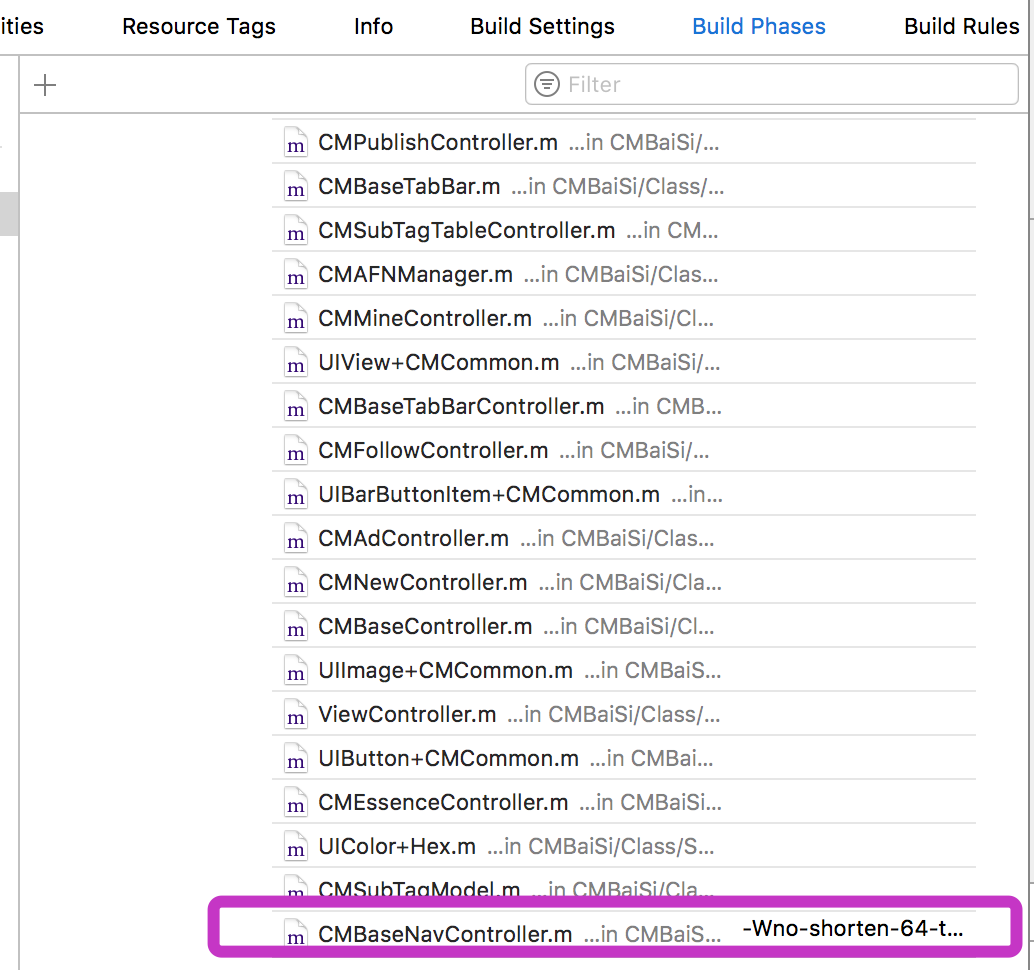Click the plus add build phase button
Image resolution: width=1034 pixels, height=970 pixels.
45,85
